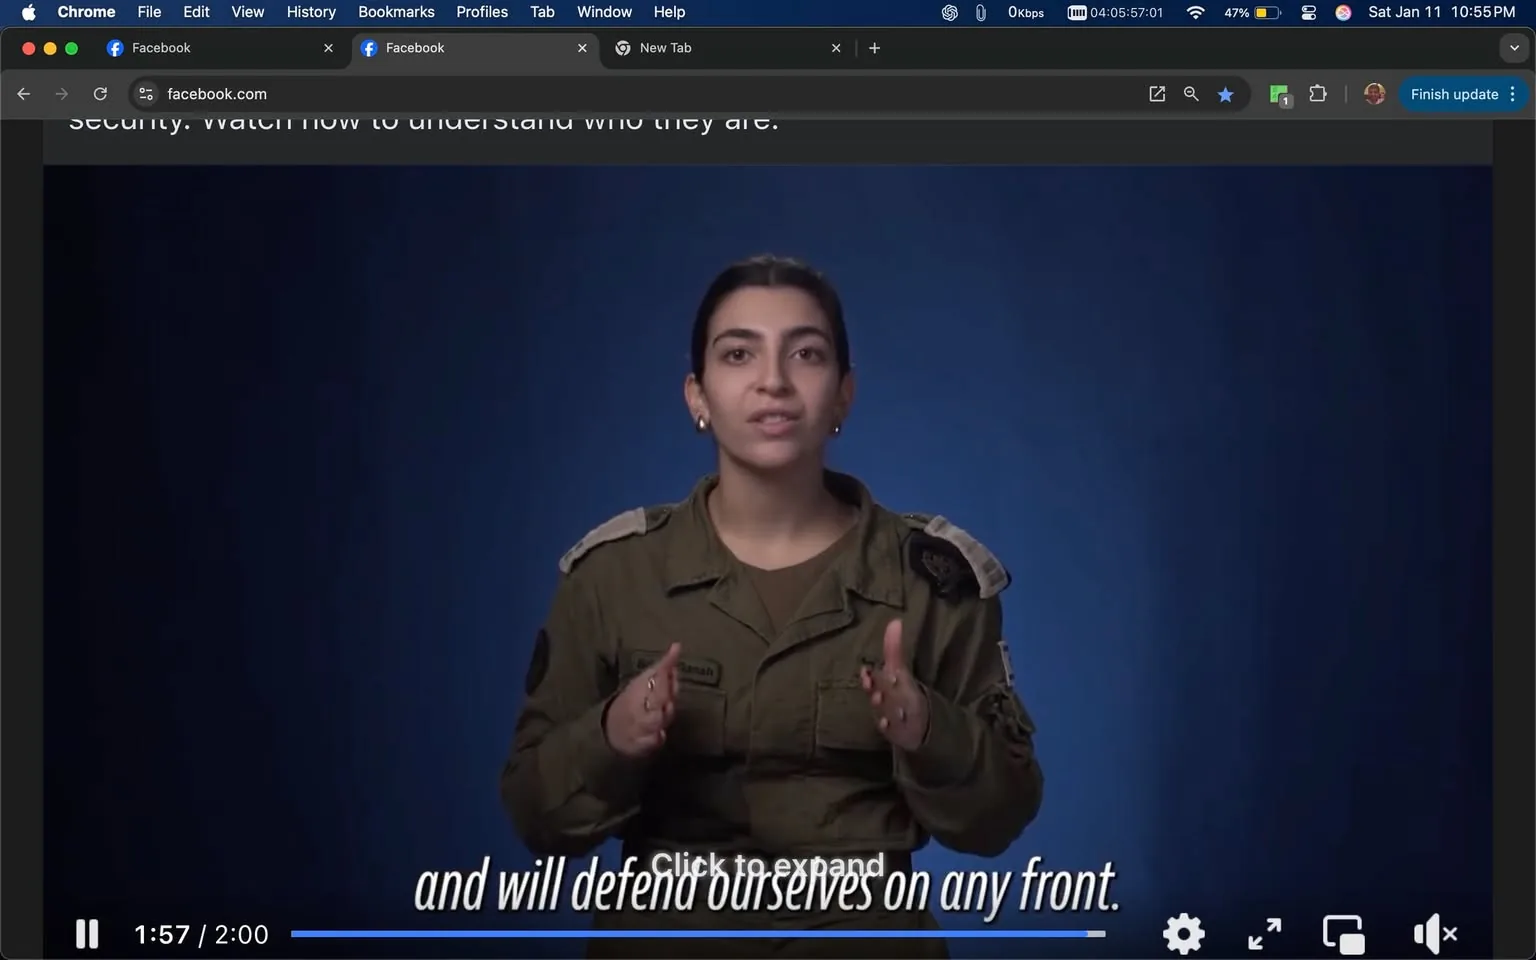Pause the playing video
The height and width of the screenshot is (960, 1536).
86,933
